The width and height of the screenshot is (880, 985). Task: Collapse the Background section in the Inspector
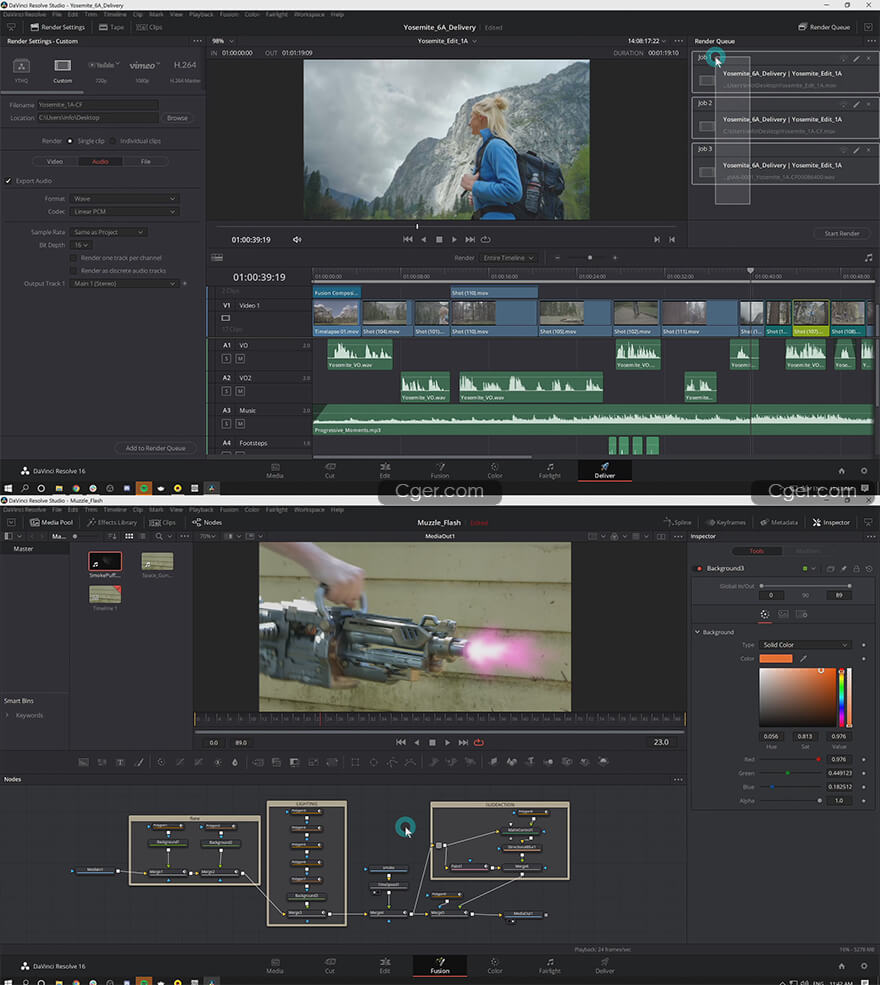pos(697,632)
